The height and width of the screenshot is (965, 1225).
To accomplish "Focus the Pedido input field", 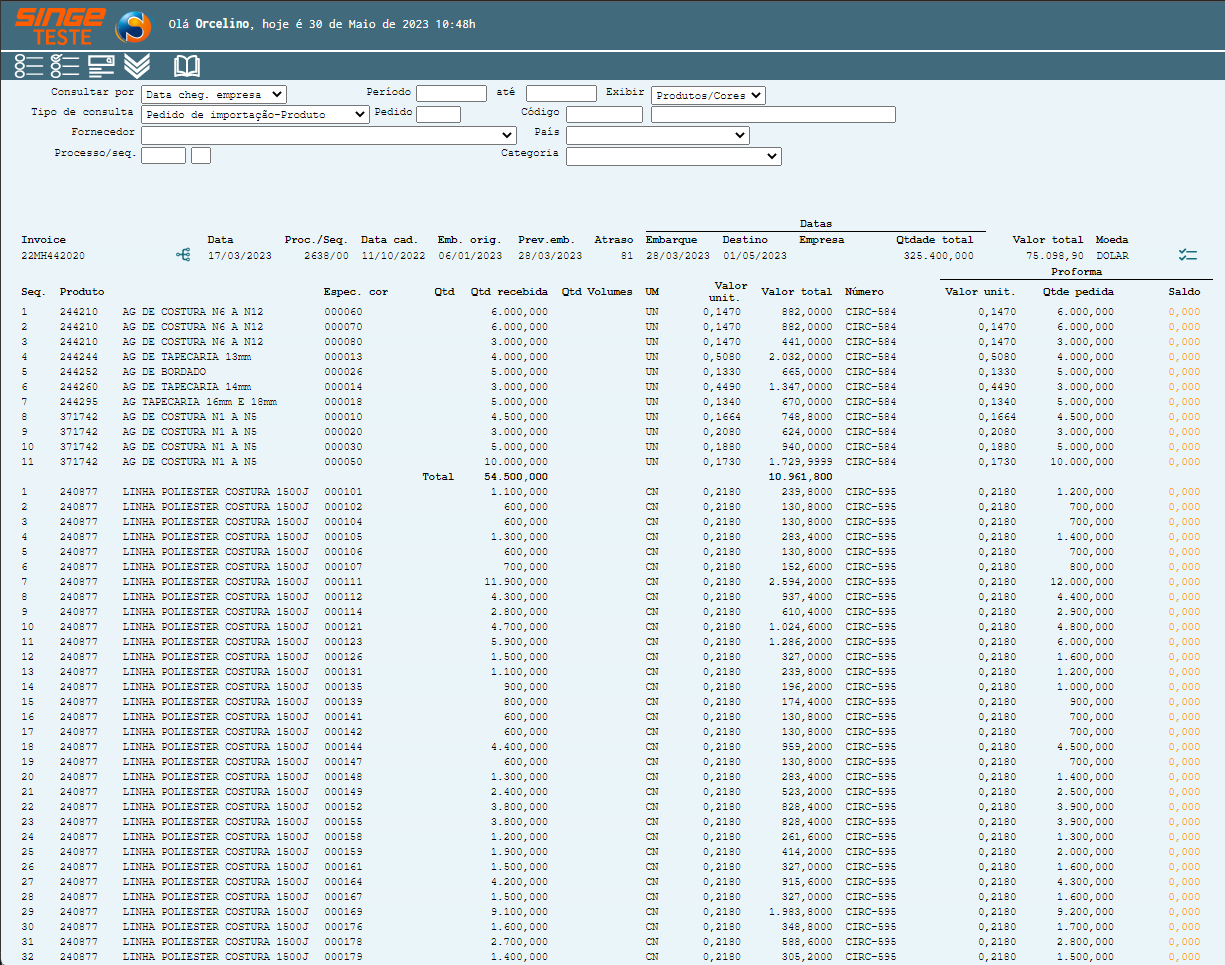I will point(438,115).
